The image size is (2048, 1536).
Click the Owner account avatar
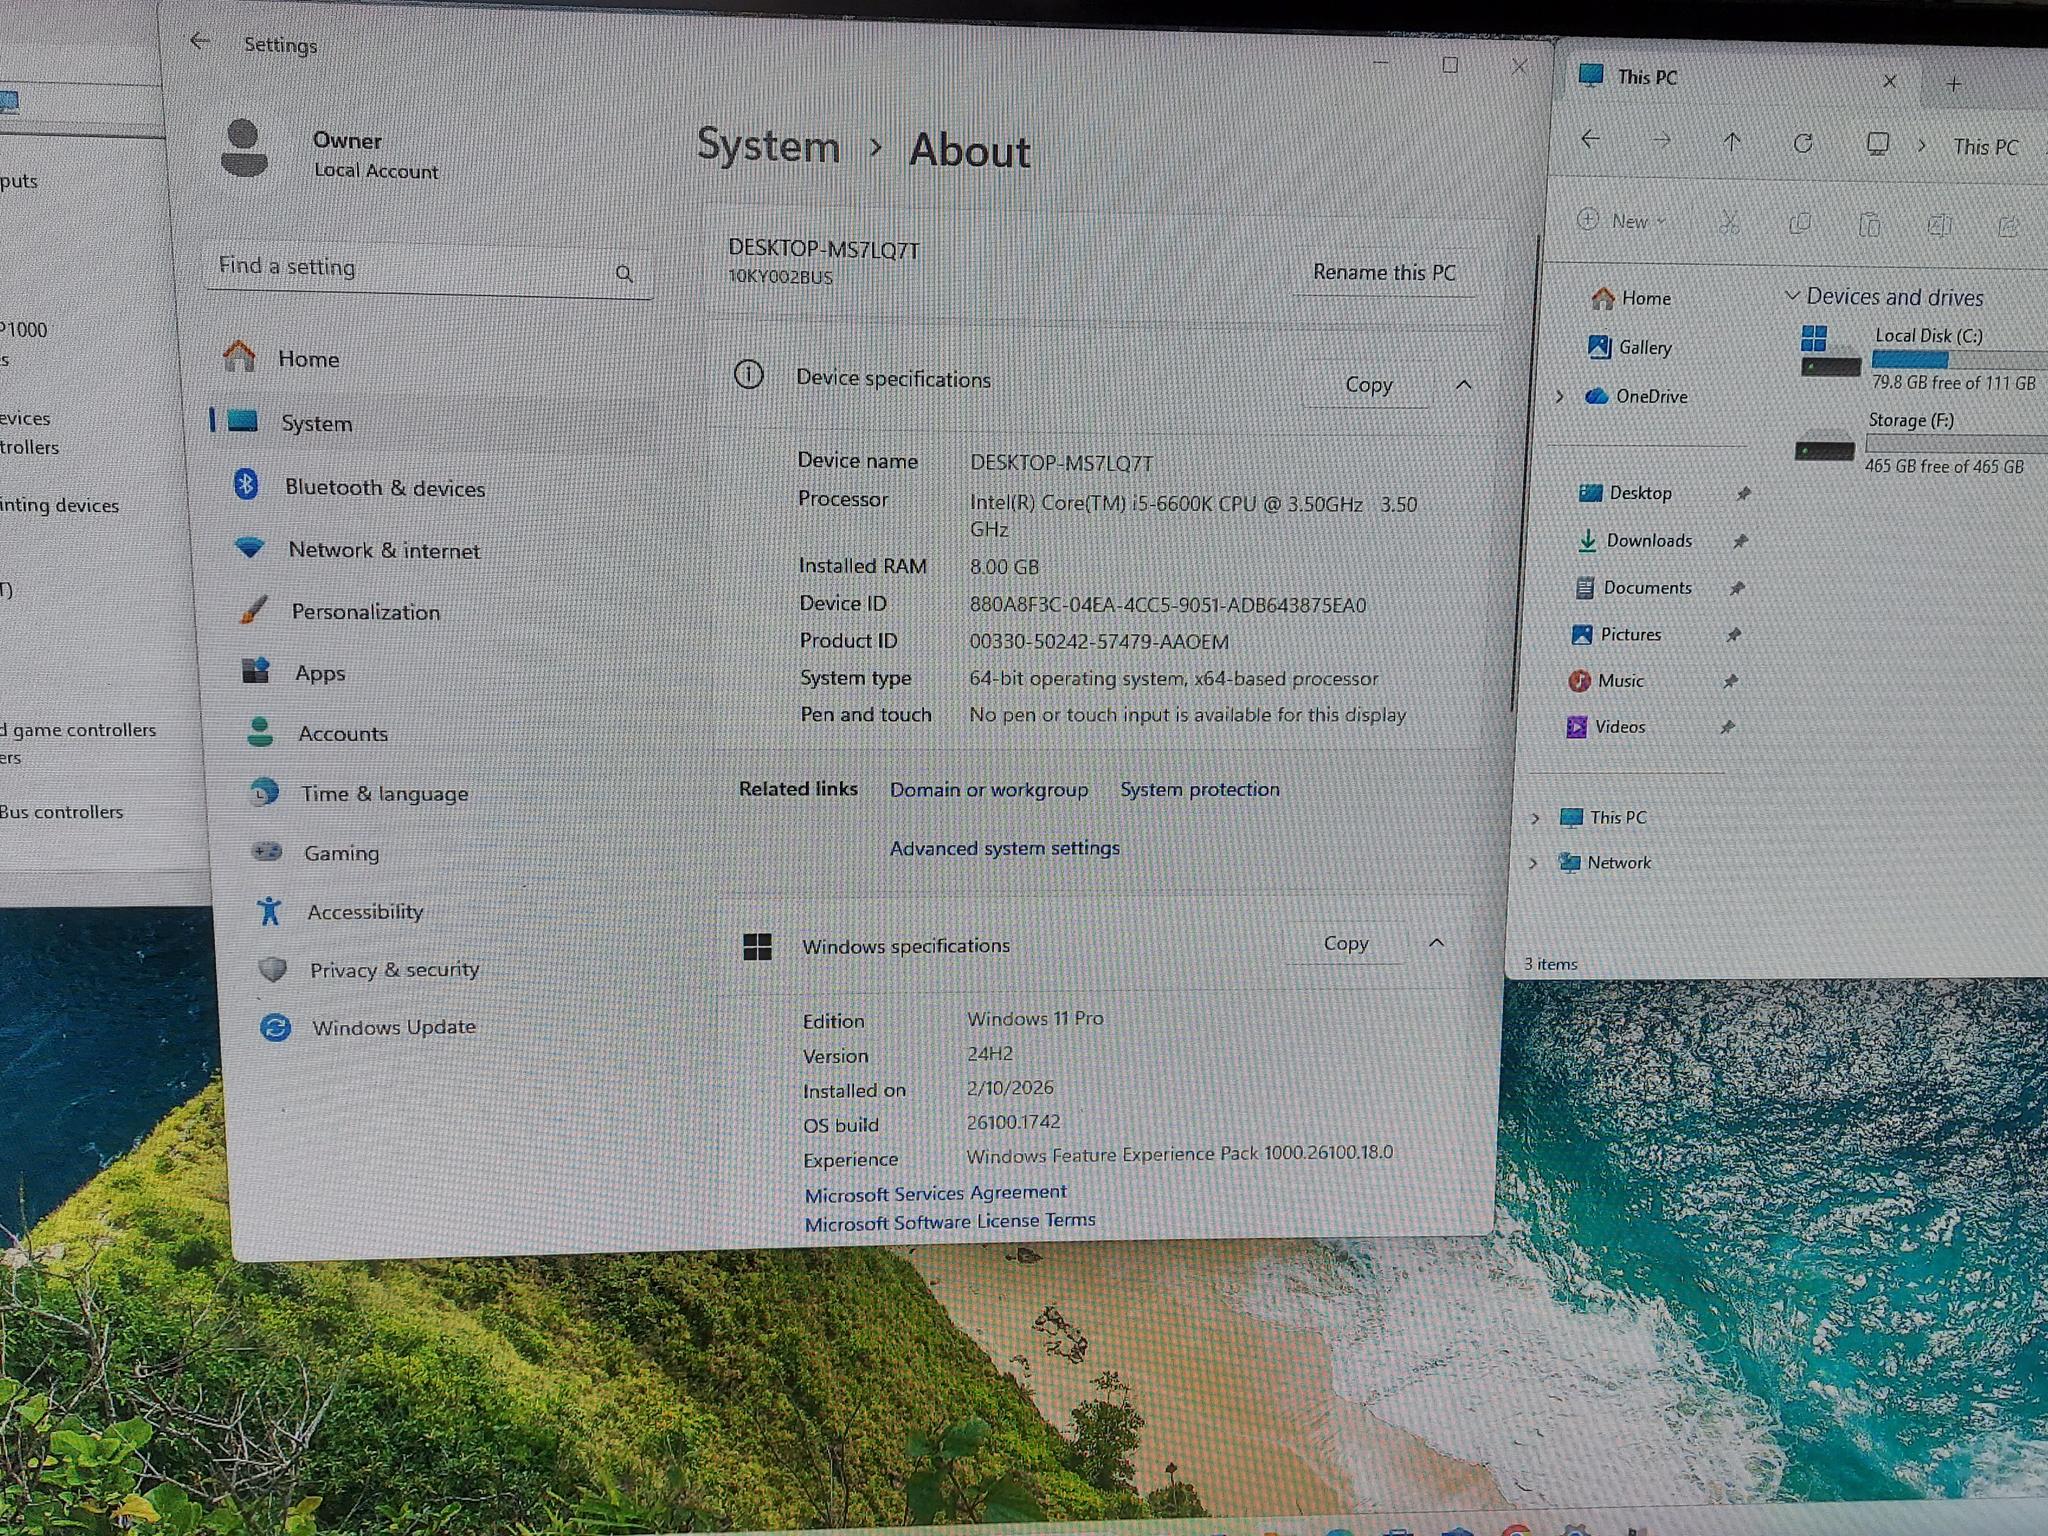[x=244, y=148]
